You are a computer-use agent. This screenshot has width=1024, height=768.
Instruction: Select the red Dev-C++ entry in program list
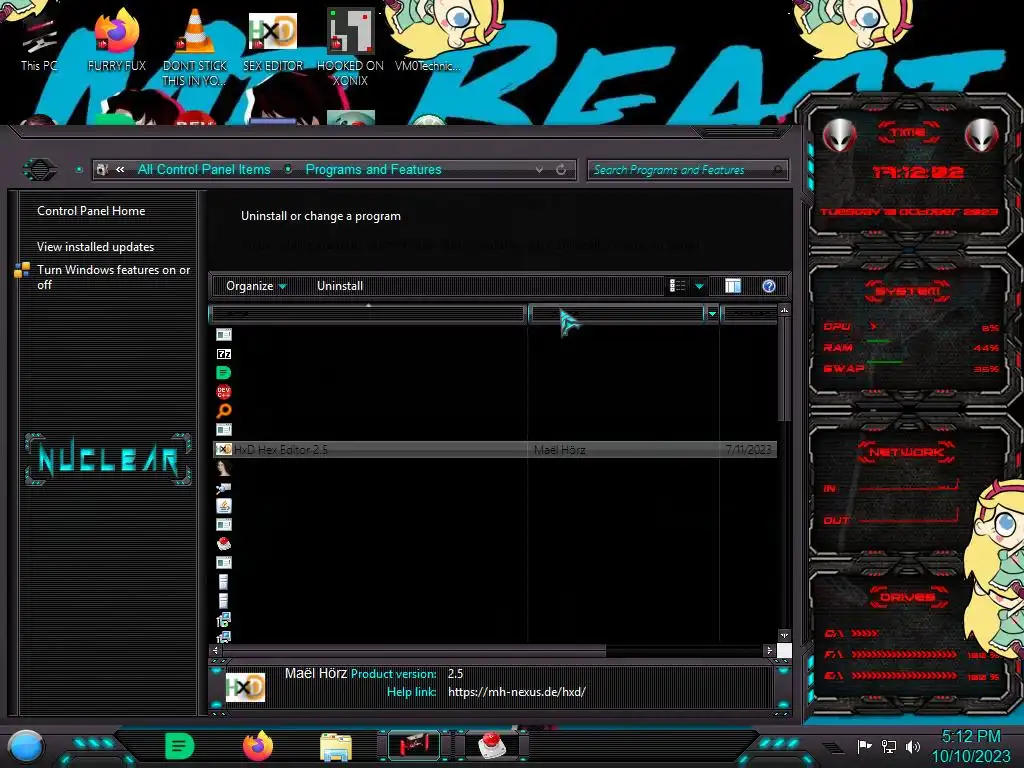[x=223, y=392]
